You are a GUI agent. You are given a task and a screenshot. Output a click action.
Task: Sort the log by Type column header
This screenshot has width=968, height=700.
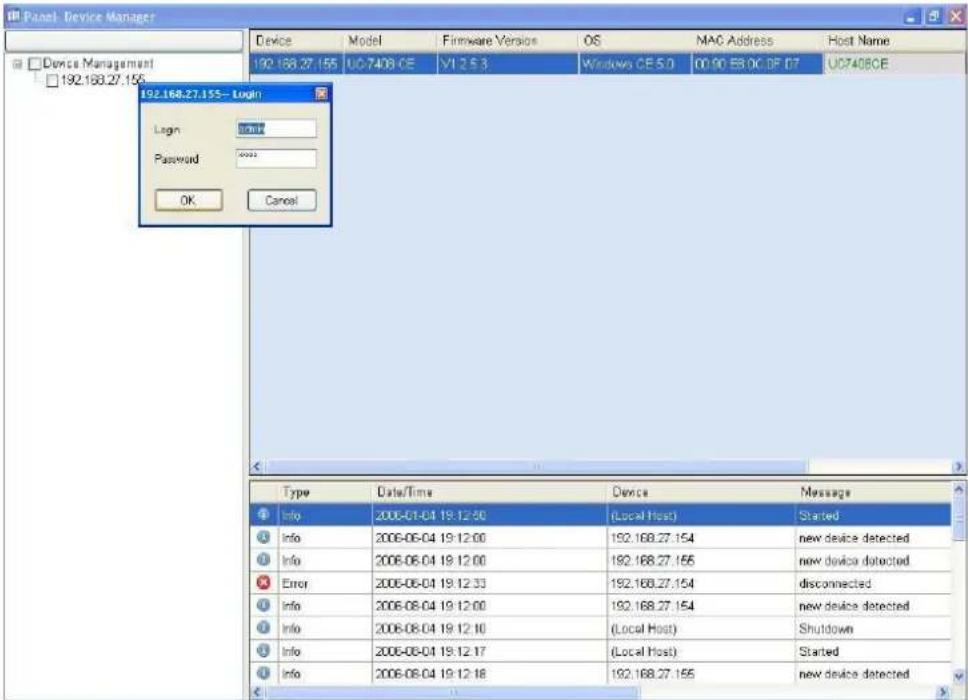(x=325, y=492)
